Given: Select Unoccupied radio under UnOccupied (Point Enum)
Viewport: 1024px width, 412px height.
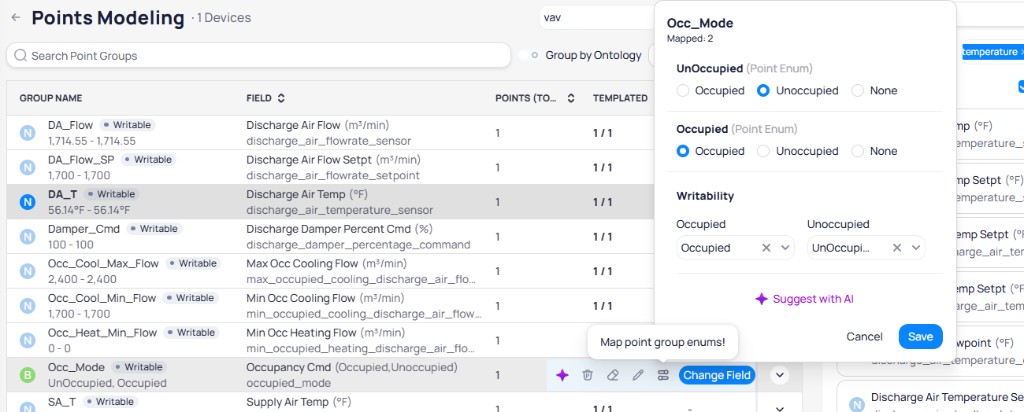Looking at the screenshot, I should [x=763, y=91].
